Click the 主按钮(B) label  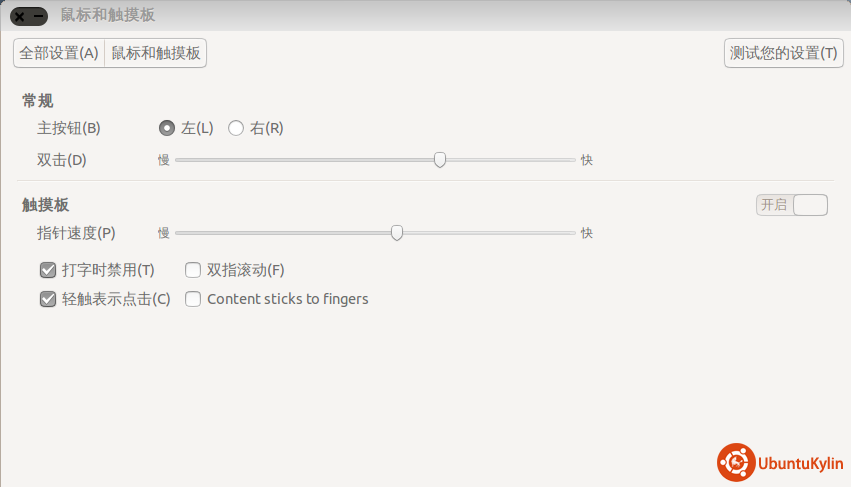click(x=69, y=128)
